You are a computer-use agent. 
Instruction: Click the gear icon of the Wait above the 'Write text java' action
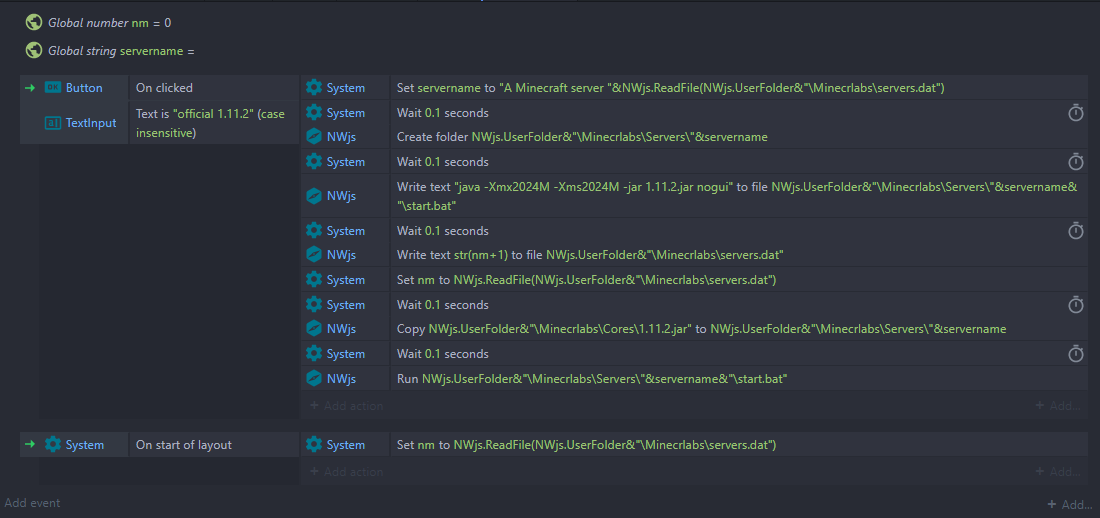(x=314, y=161)
